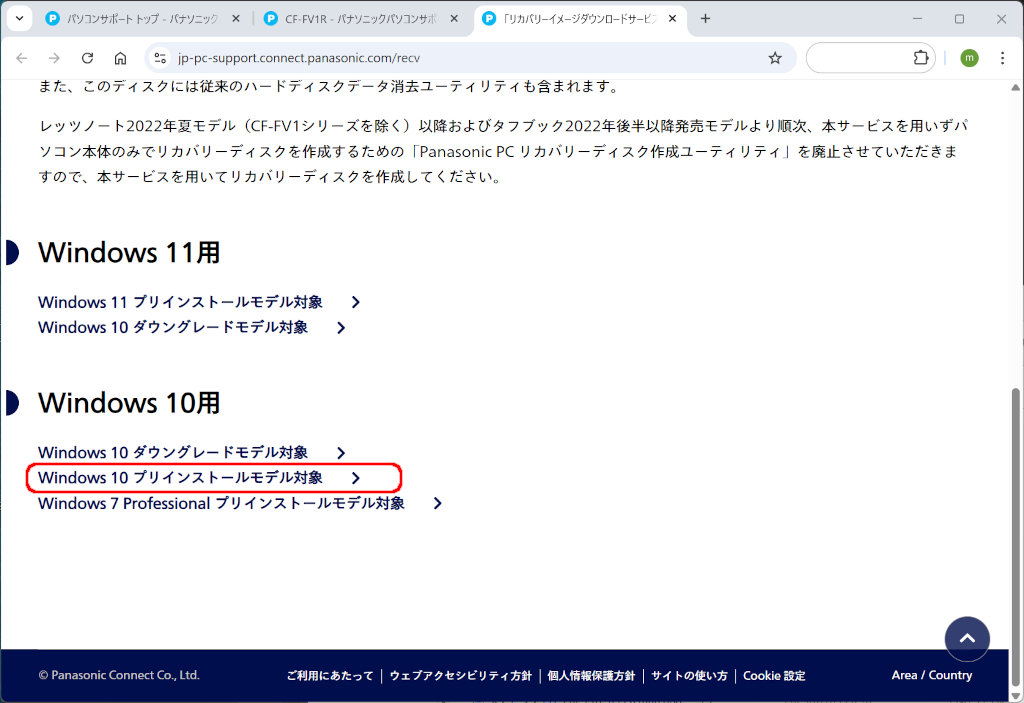Click the Windows 11用 heading text
The height and width of the screenshot is (703, 1024).
129,253
